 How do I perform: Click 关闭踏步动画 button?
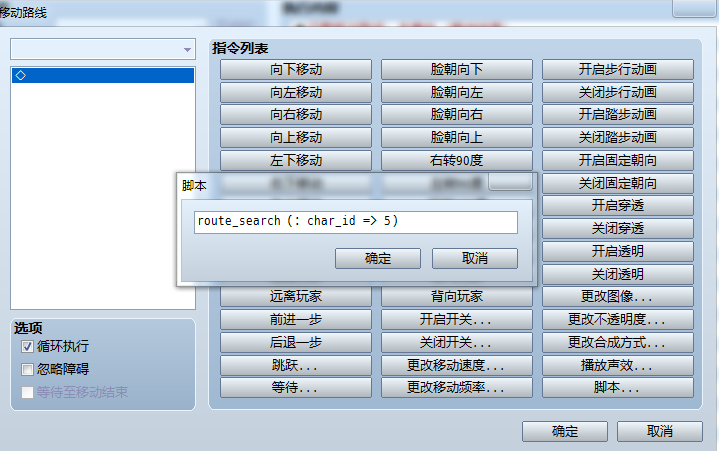(618, 138)
